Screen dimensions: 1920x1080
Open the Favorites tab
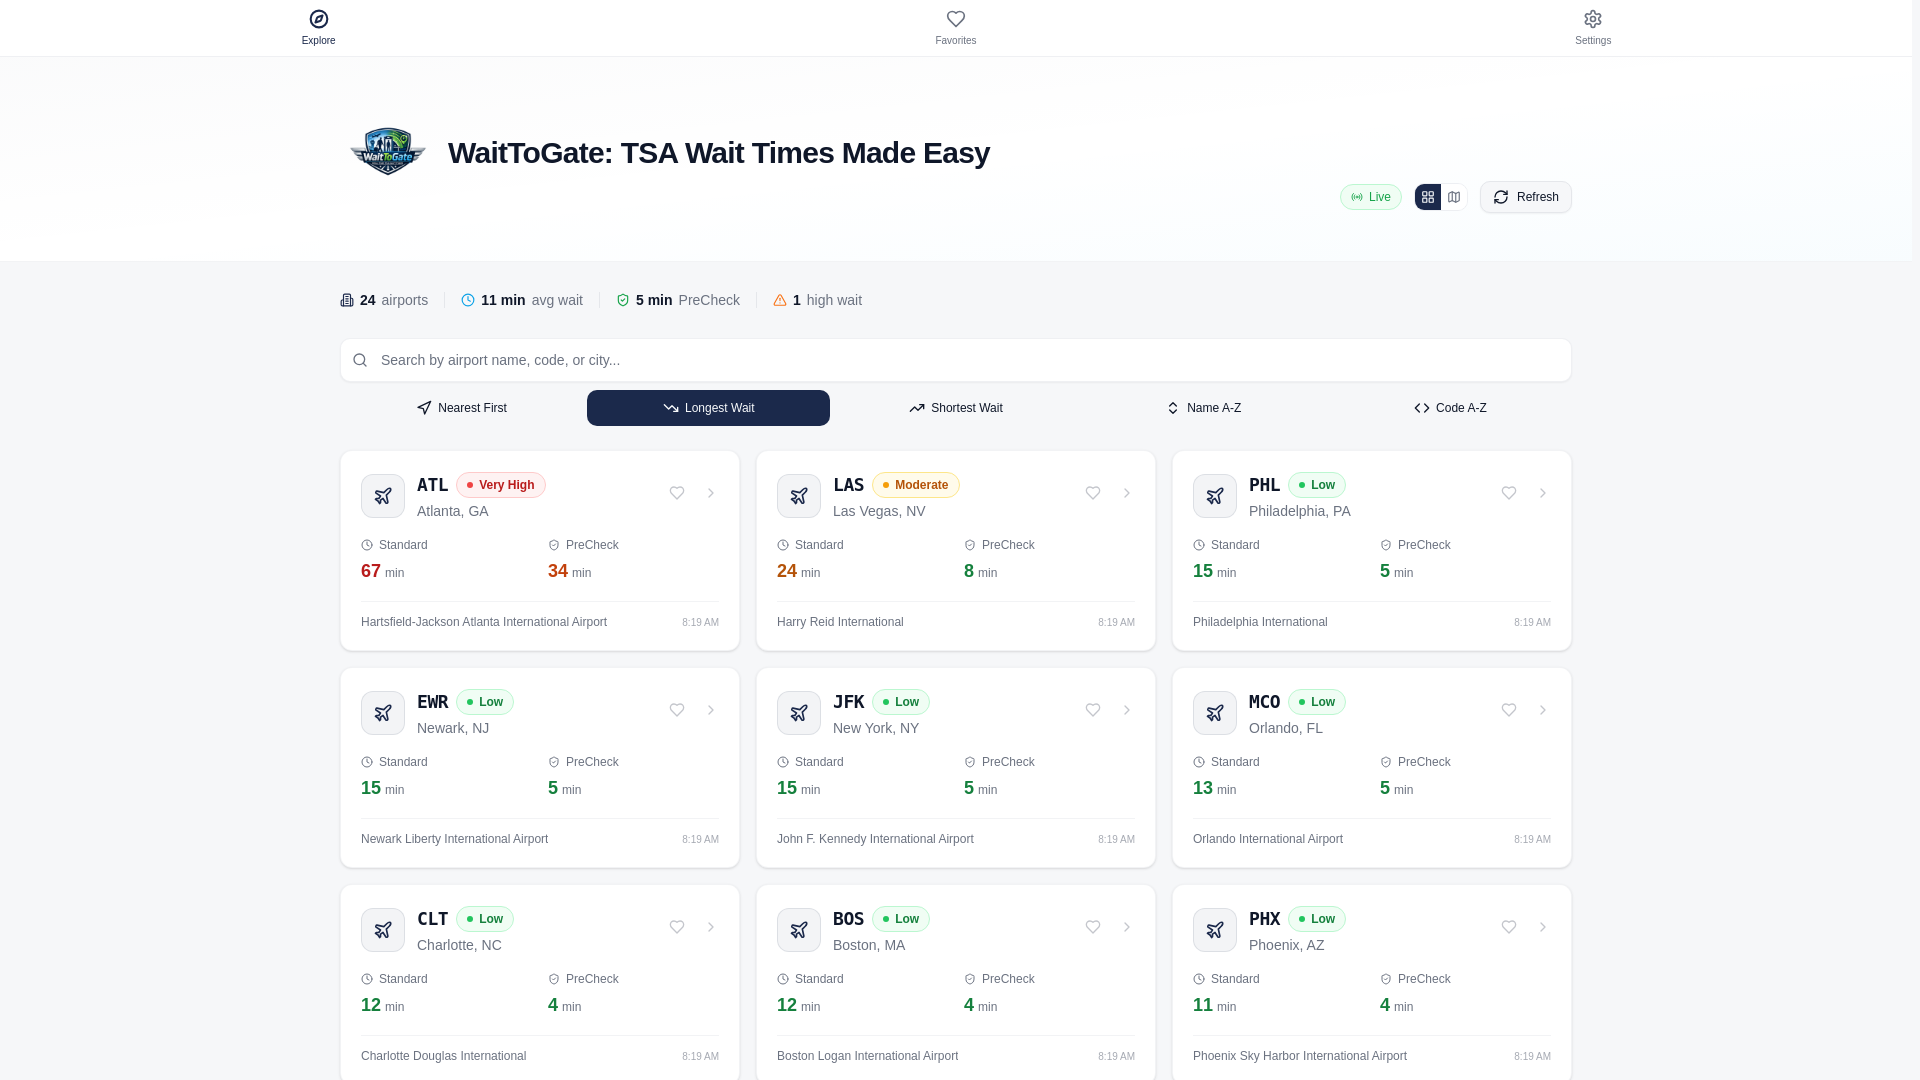click(956, 27)
